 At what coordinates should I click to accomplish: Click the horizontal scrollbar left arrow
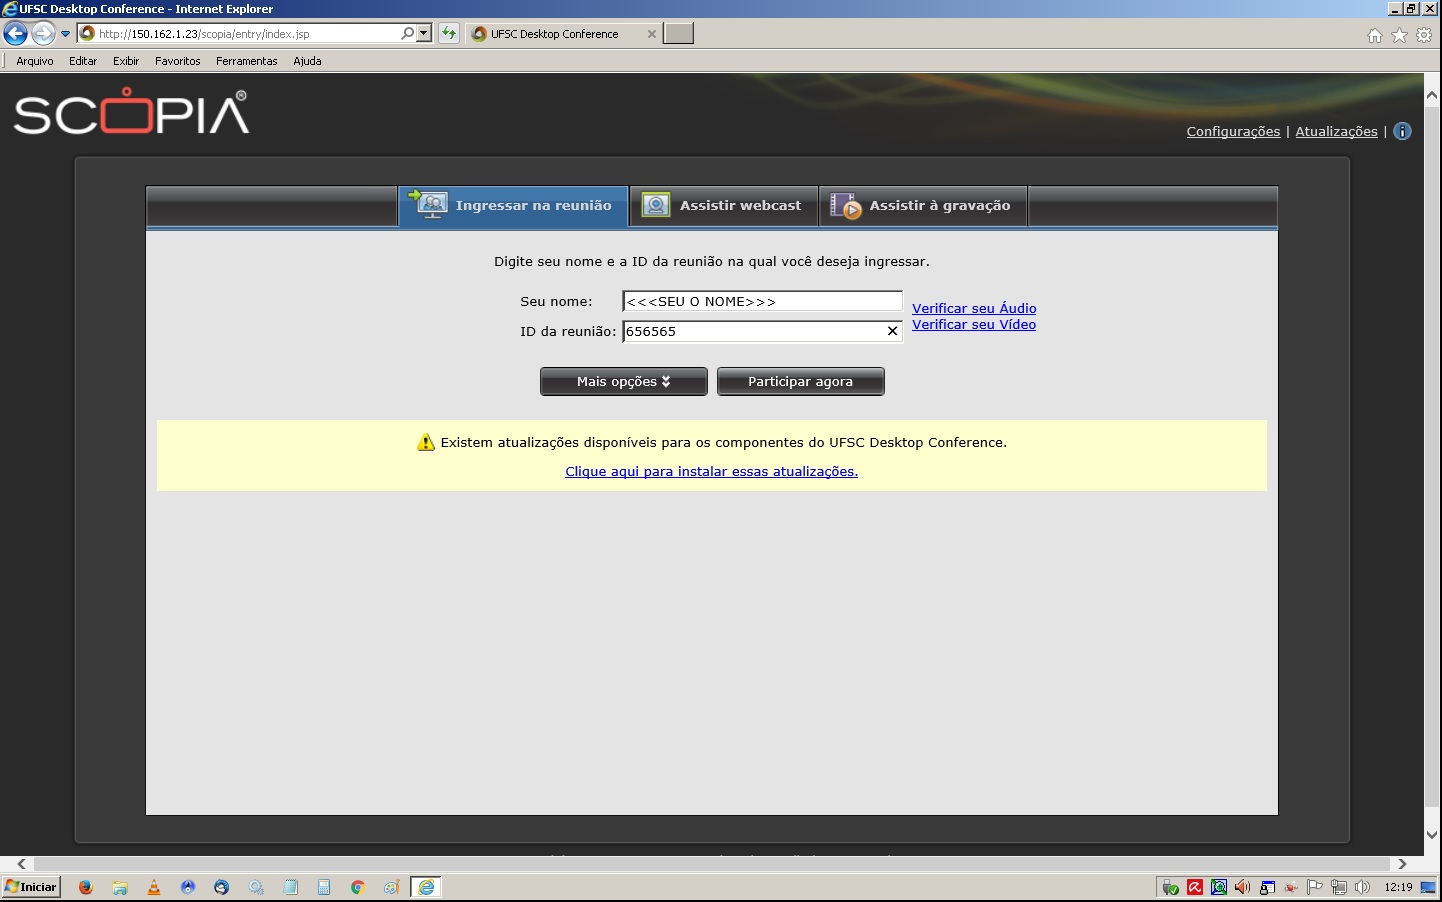click(x=21, y=864)
